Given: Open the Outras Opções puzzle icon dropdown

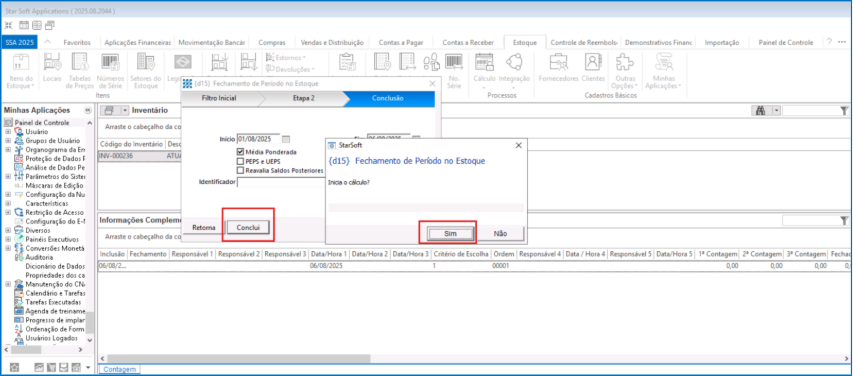Looking at the screenshot, I should 625,71.
